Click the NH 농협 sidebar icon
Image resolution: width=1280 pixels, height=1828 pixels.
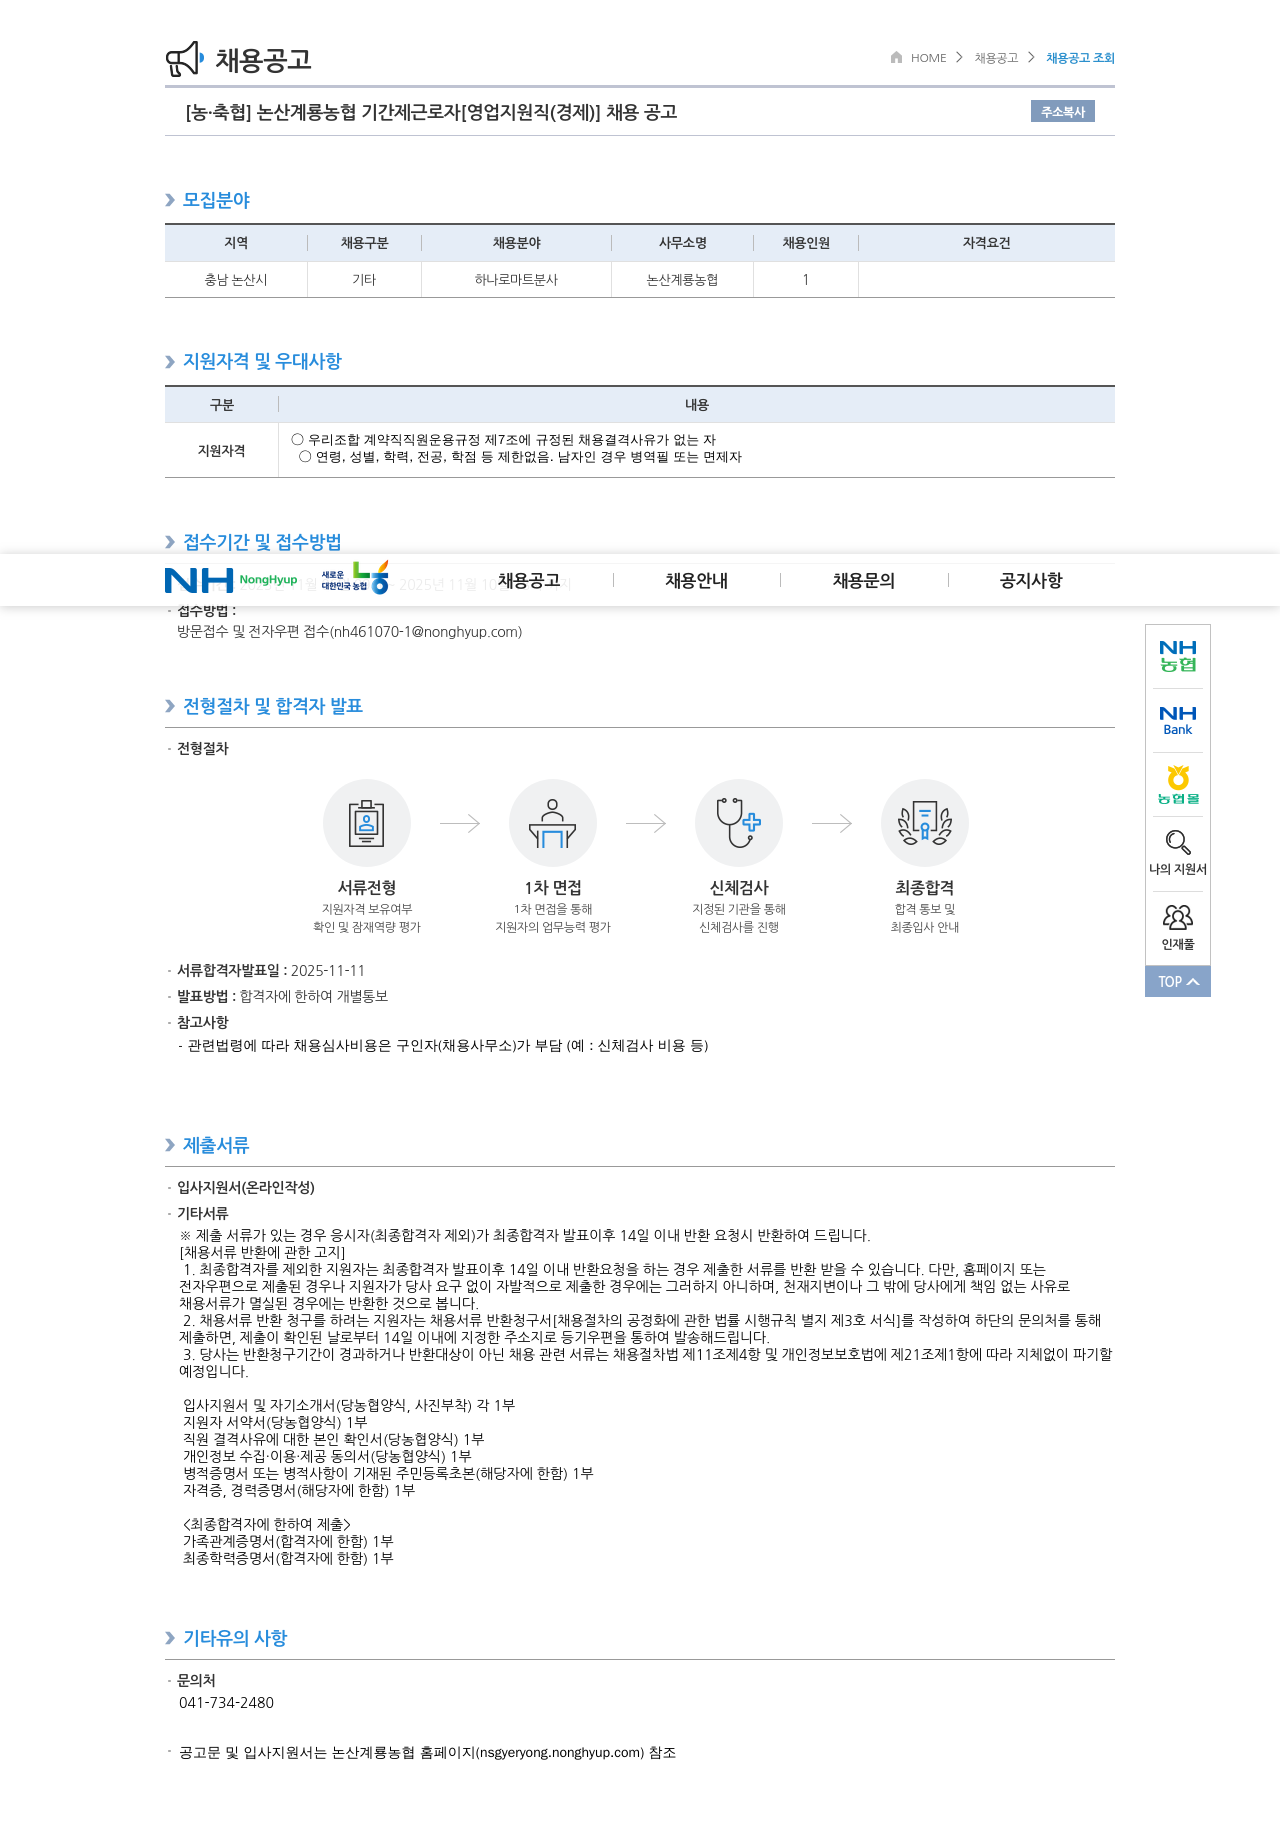click(x=1178, y=656)
